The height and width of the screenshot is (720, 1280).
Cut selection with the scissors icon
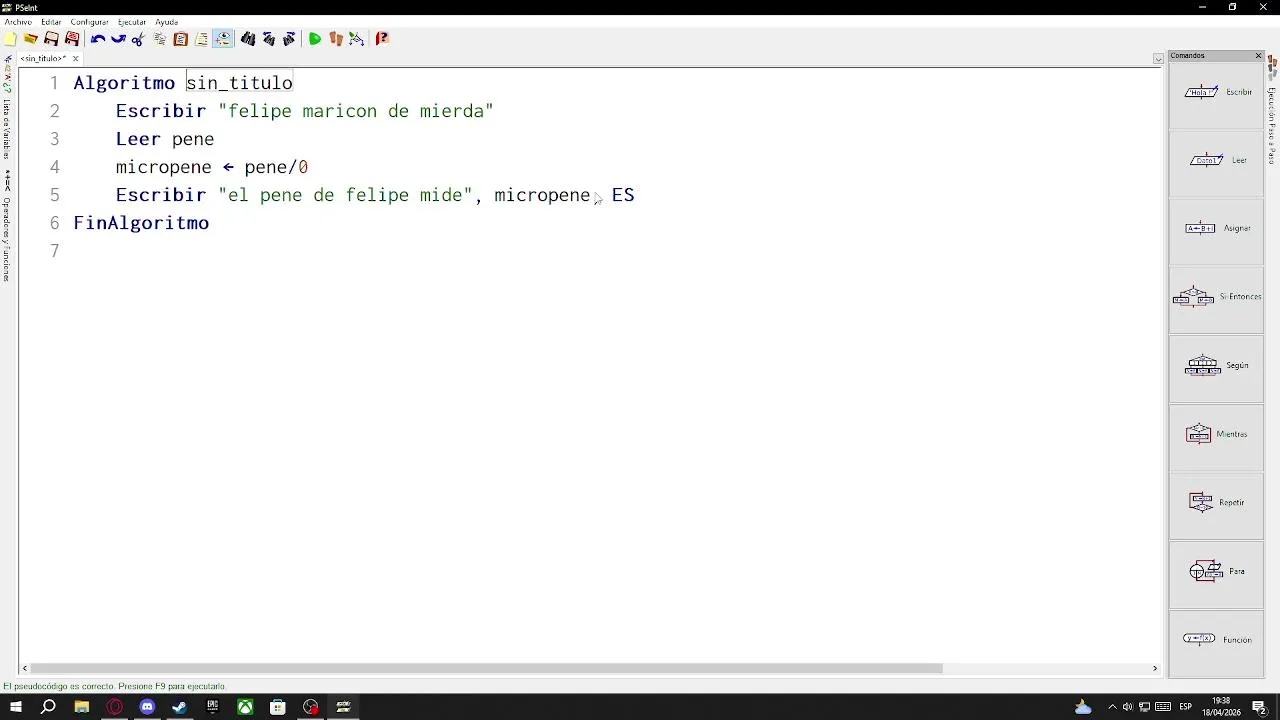click(138, 39)
